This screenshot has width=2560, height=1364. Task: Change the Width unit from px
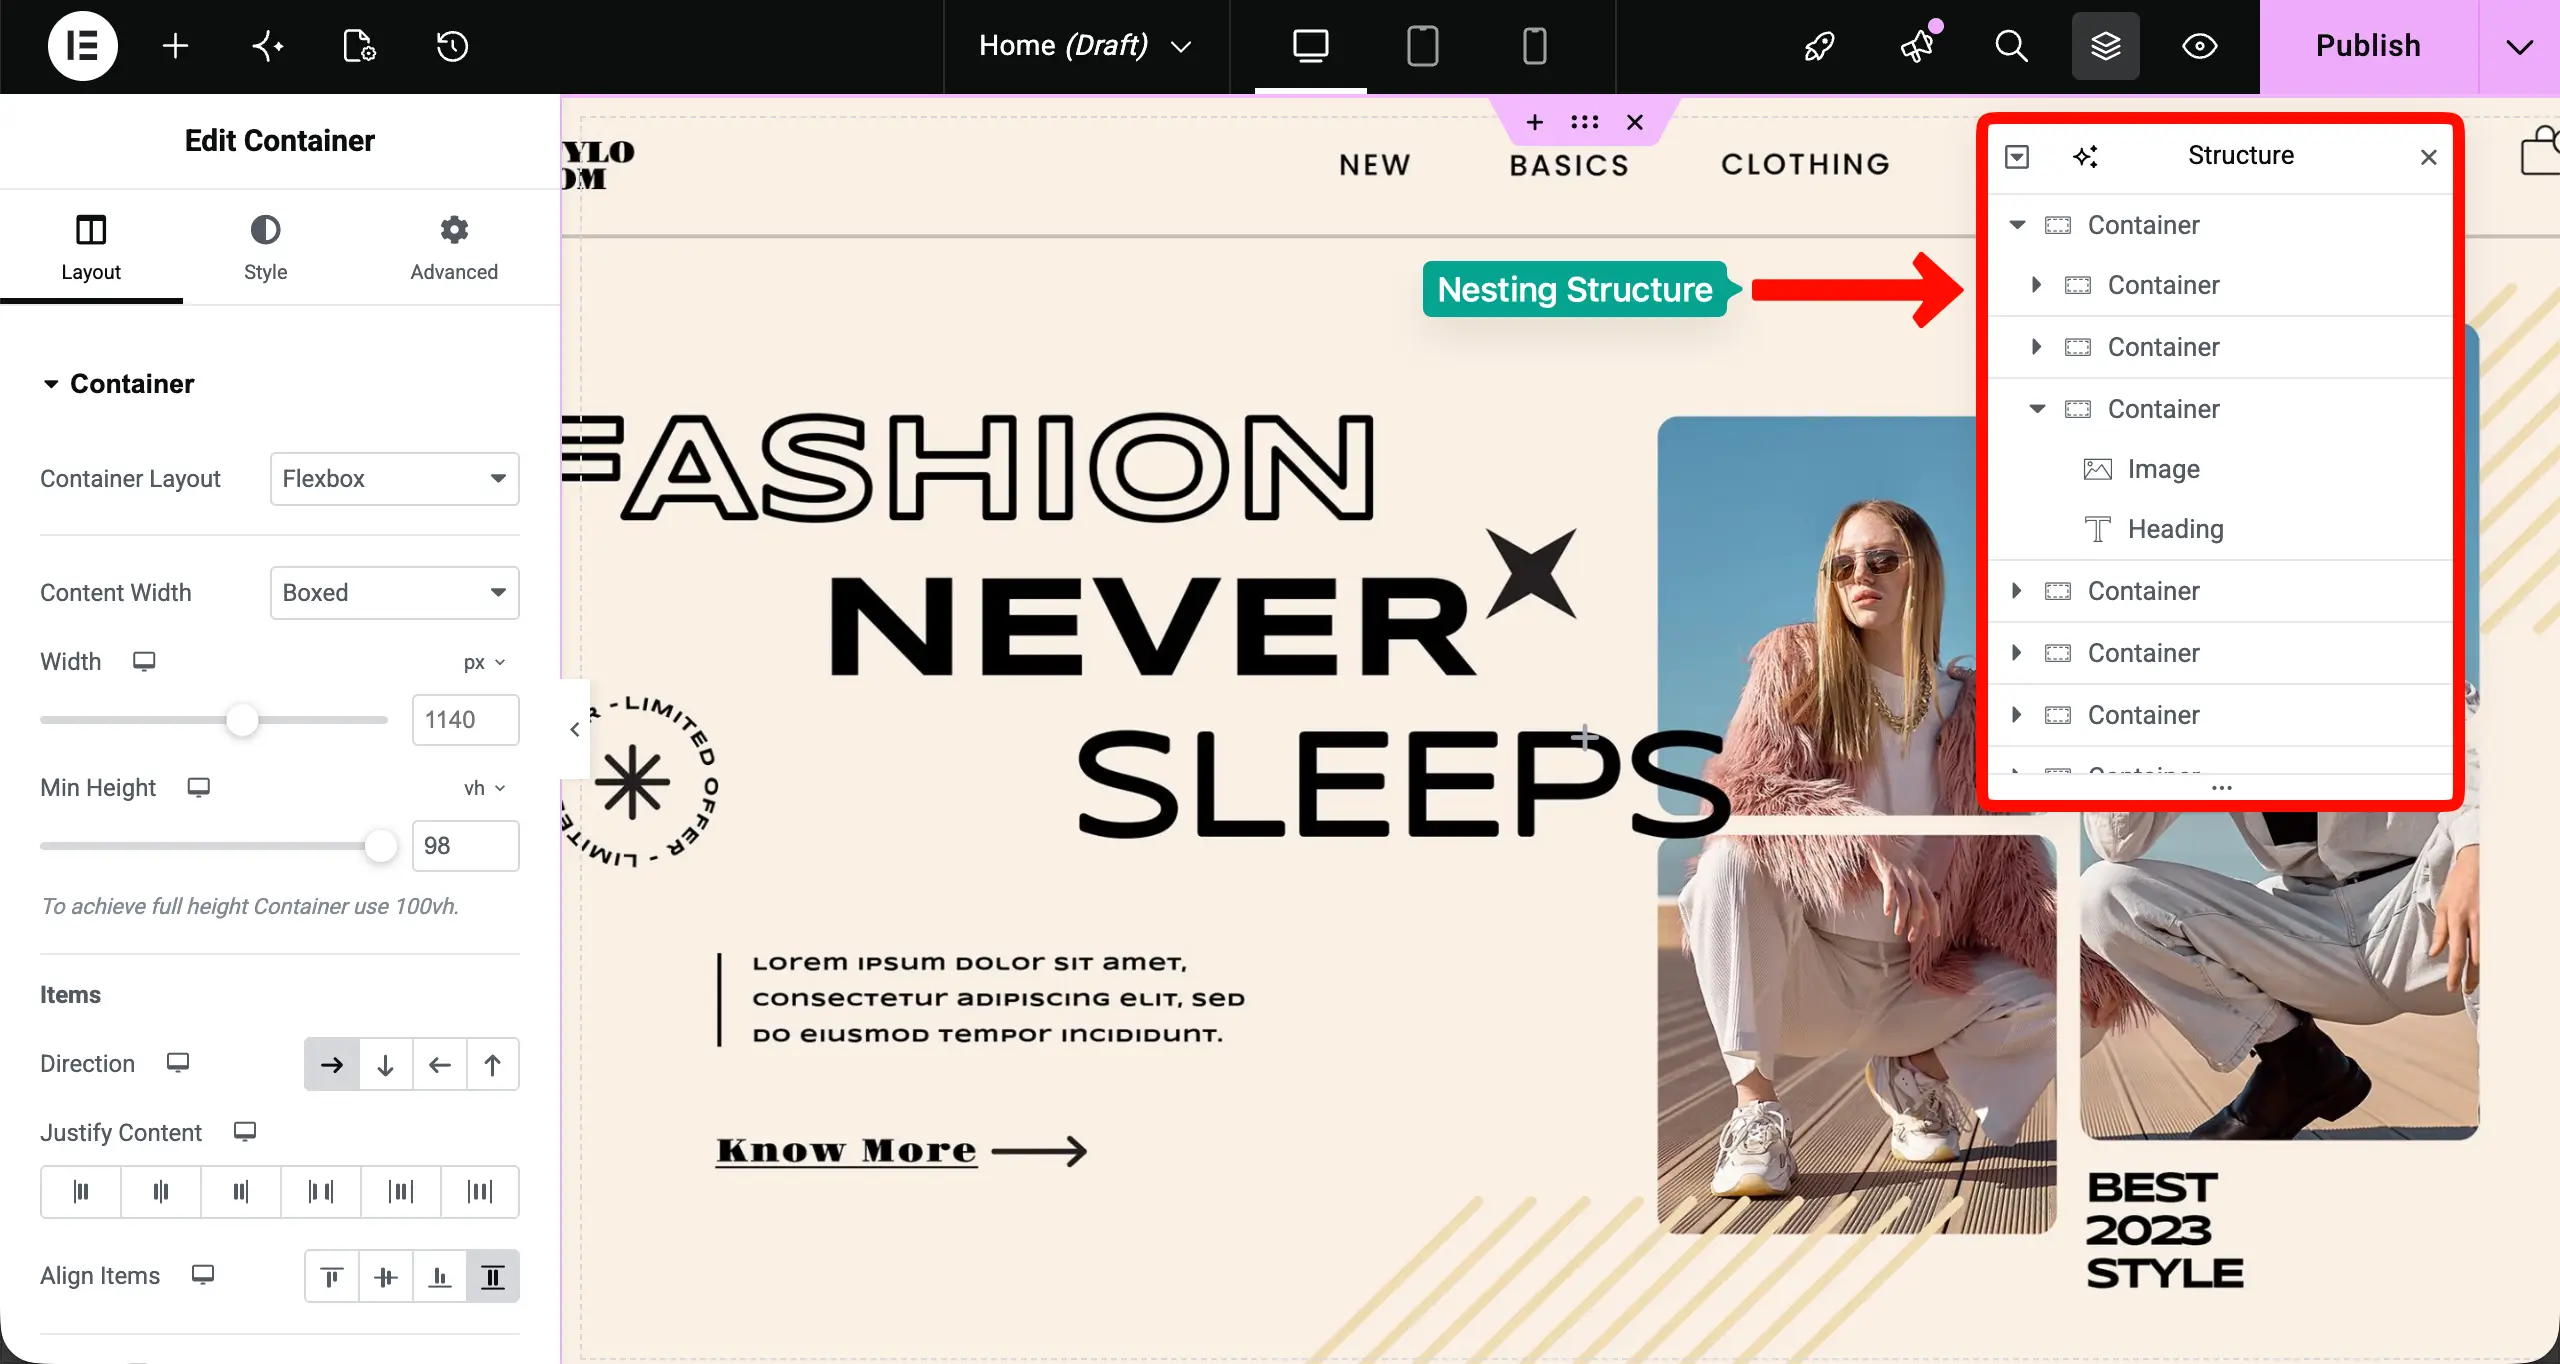pos(484,662)
